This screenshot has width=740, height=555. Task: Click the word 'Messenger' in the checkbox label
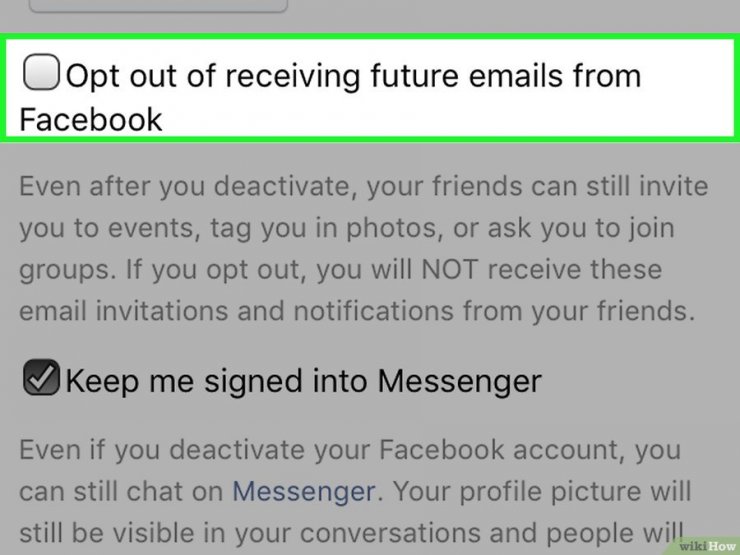(460, 381)
